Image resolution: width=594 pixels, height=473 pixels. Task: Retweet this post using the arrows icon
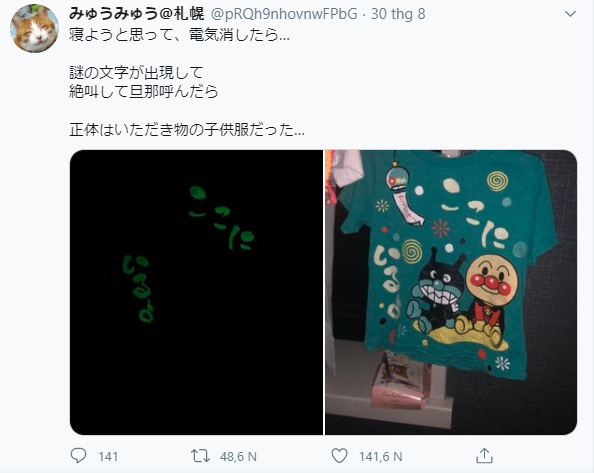[x=200, y=456]
